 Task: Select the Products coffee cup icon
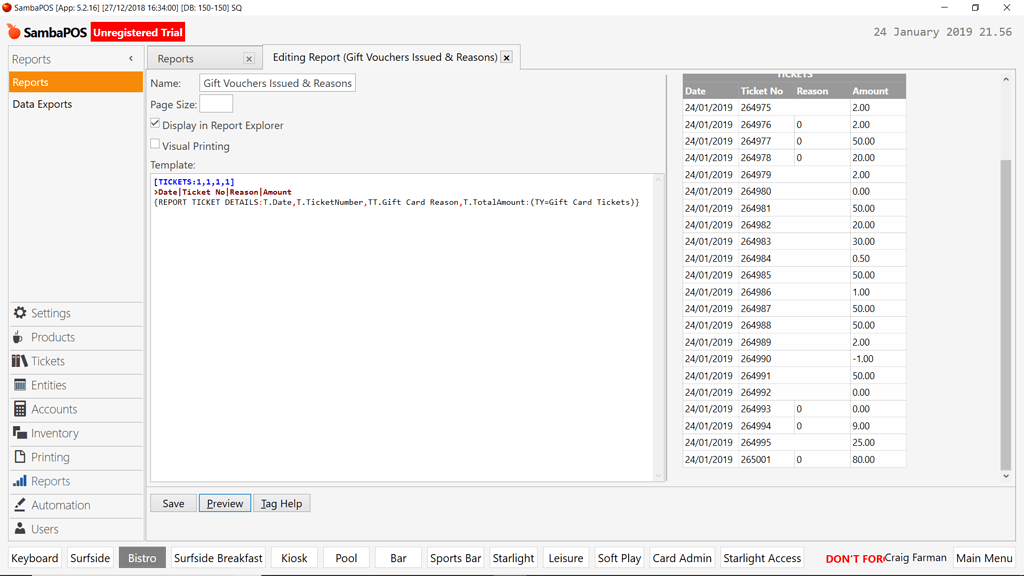click(18, 337)
